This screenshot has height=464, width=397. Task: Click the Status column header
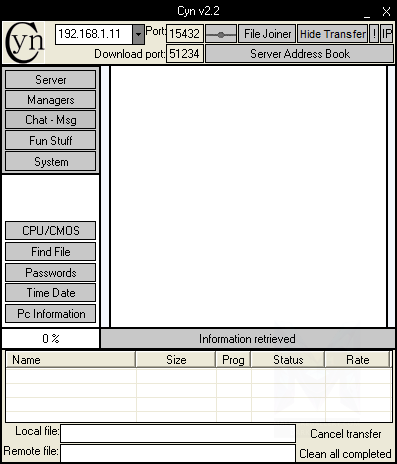pyautogui.click(x=288, y=360)
